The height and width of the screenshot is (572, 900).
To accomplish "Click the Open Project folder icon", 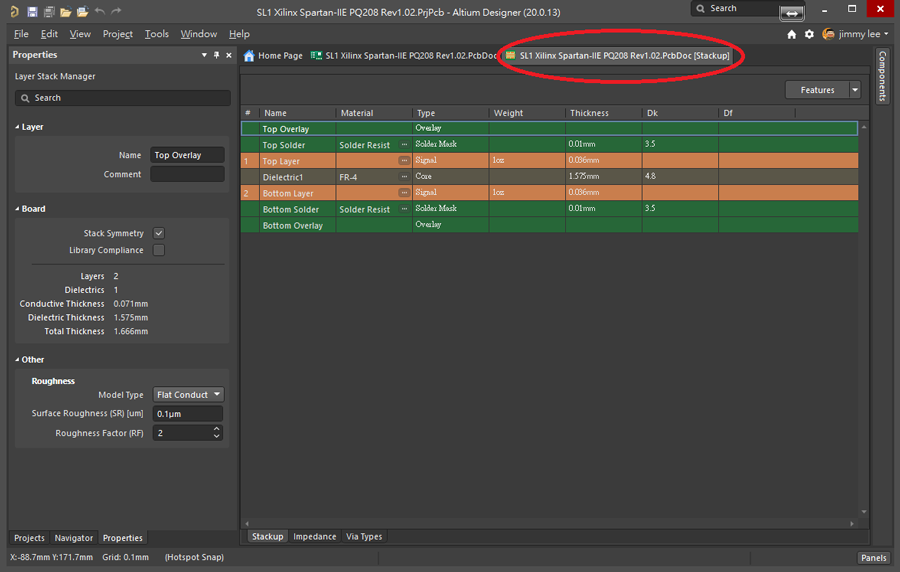I will (x=82, y=12).
